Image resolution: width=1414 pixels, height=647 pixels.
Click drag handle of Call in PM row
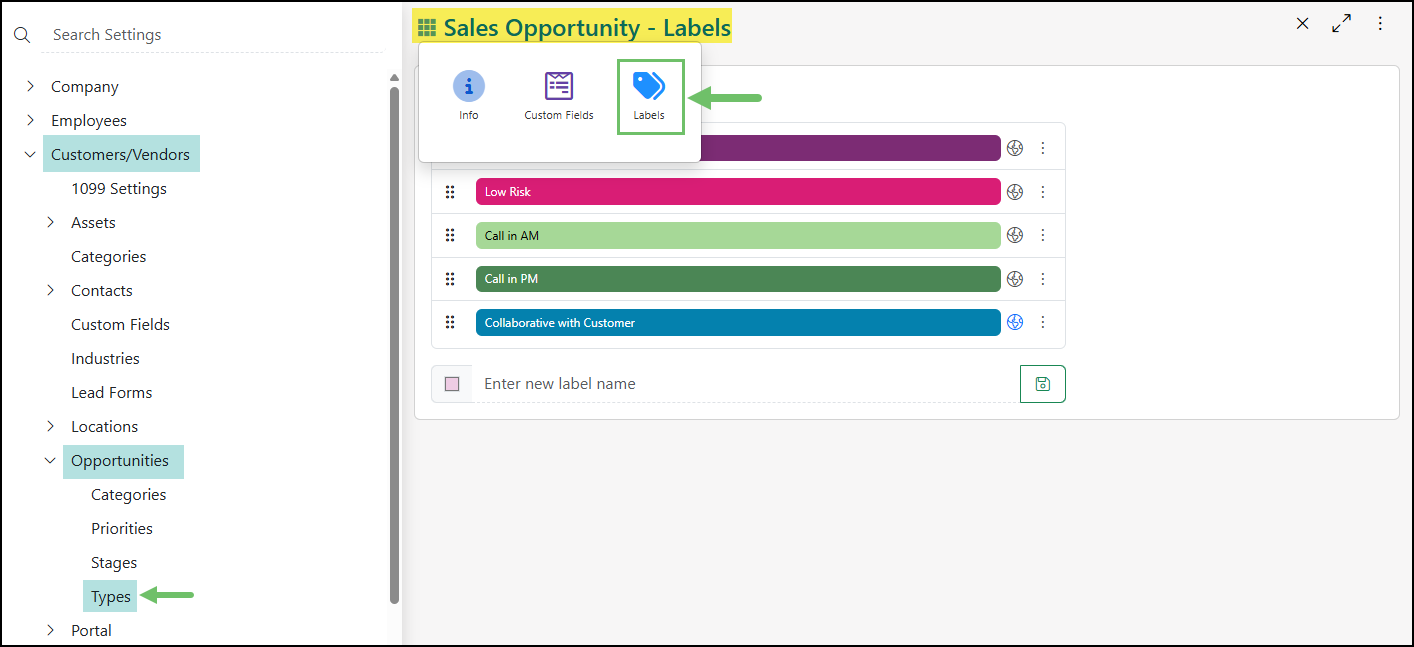(450, 279)
